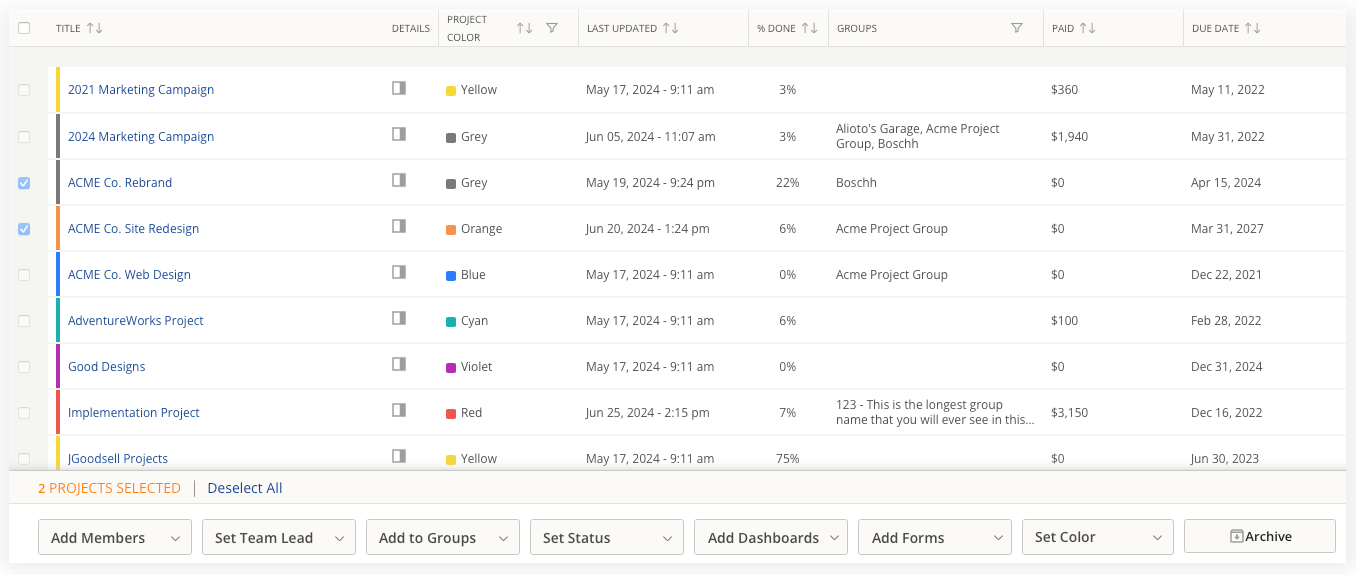Open details panel for Good Designs
1356x575 pixels.
pyautogui.click(x=399, y=364)
